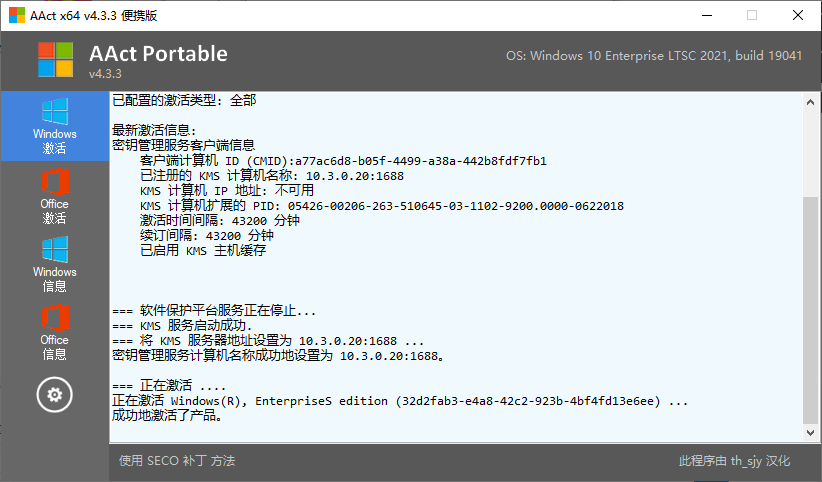Select the Office 激活 sidebar icon
The height and width of the screenshot is (482, 822).
54,195
